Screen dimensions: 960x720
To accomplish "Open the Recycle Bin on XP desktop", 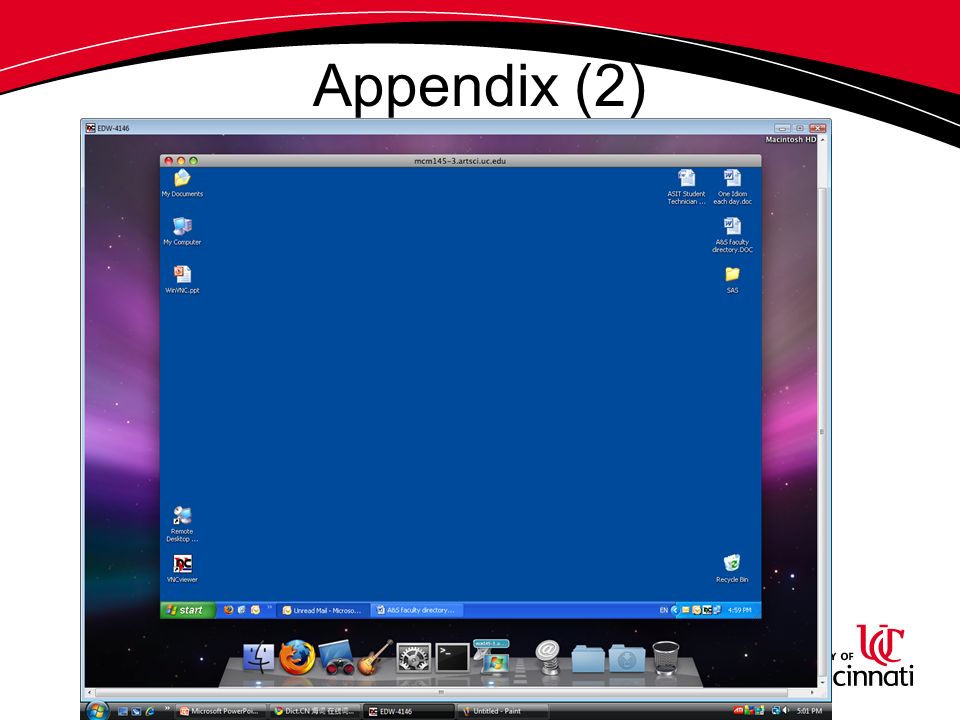I will coord(732,568).
